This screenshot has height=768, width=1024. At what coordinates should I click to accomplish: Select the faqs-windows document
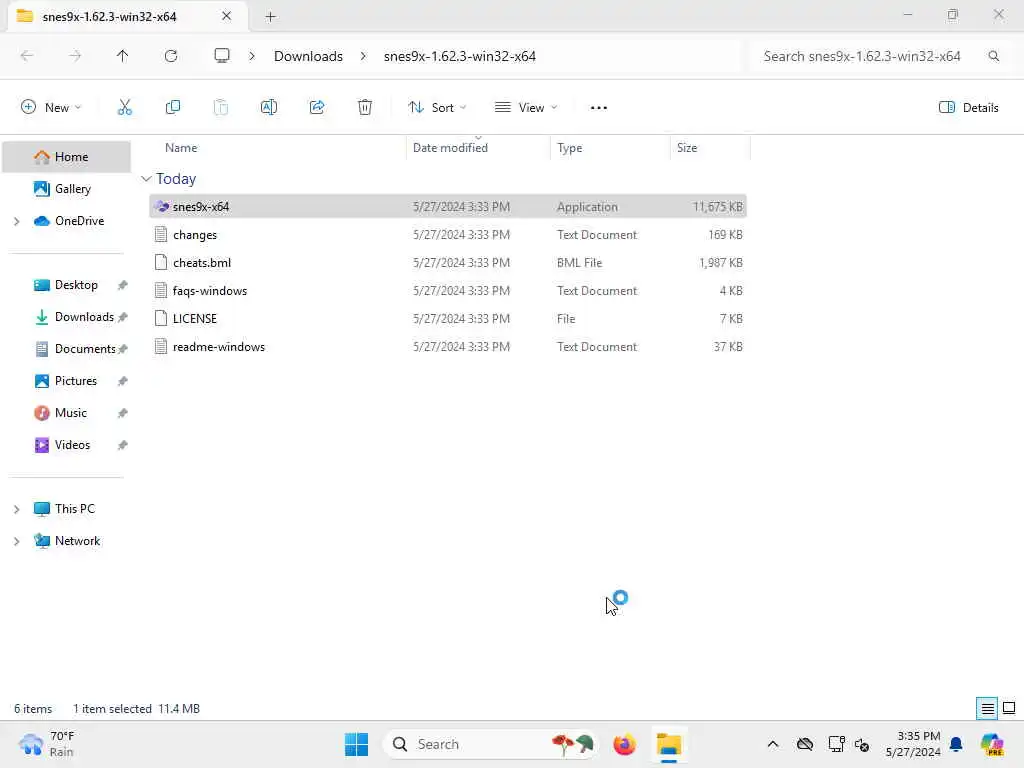click(447, 291)
